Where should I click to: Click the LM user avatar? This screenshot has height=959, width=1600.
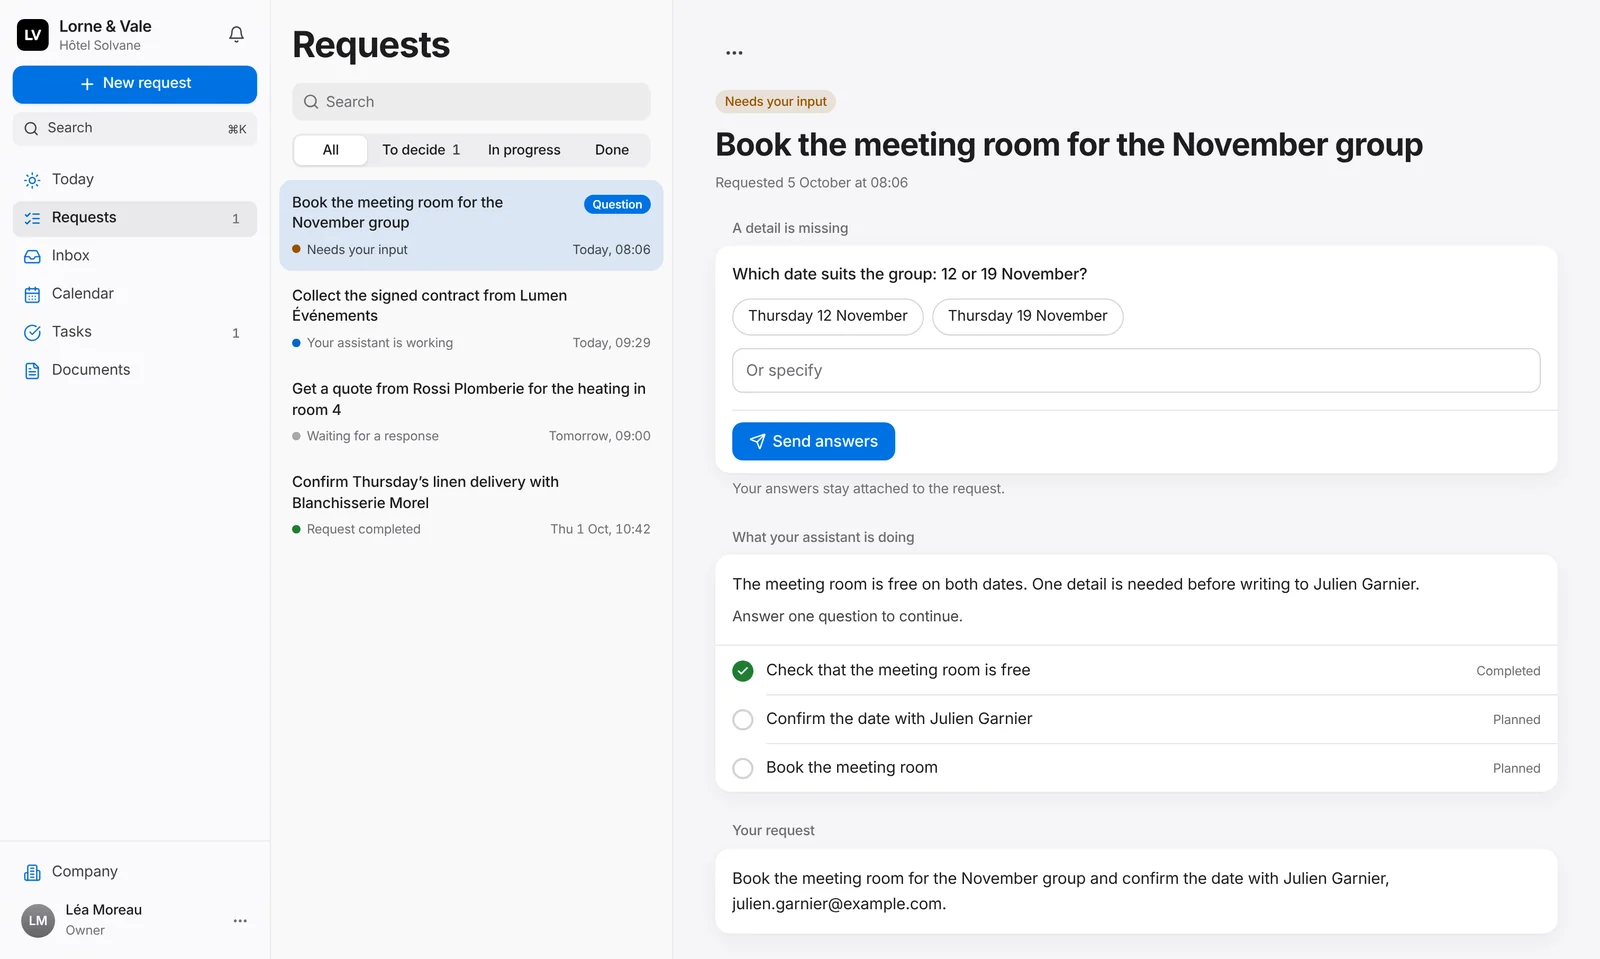pyautogui.click(x=38, y=920)
